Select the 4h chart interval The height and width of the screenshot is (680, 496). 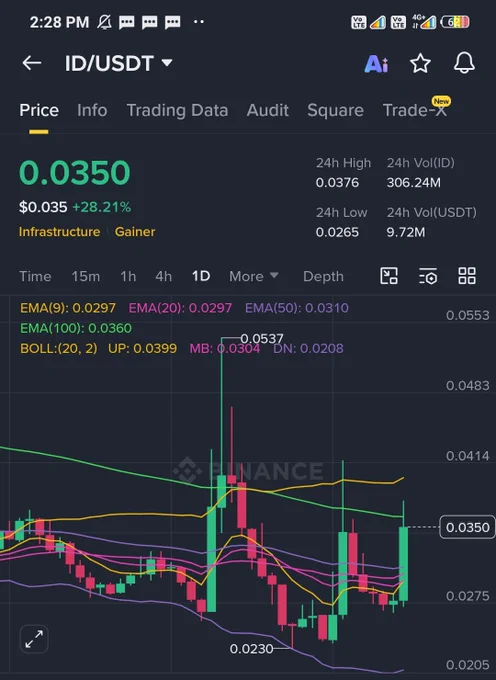(163, 276)
